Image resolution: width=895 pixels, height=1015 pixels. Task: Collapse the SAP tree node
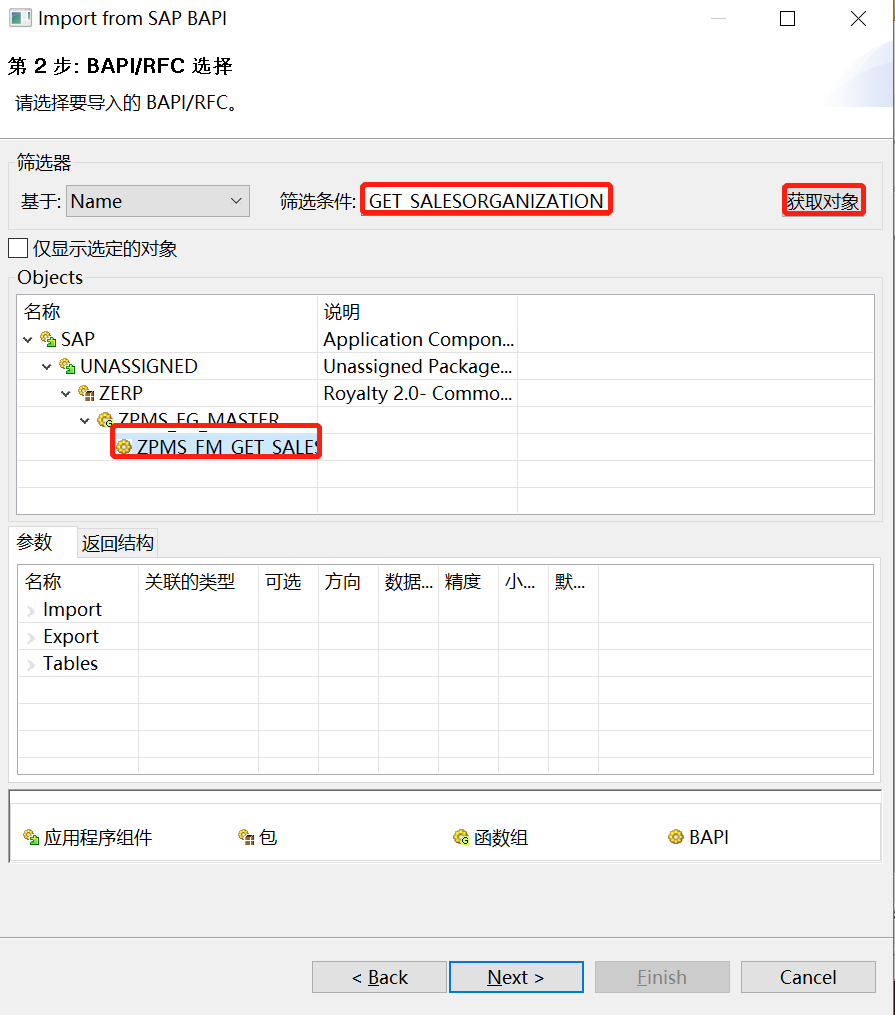coord(28,339)
